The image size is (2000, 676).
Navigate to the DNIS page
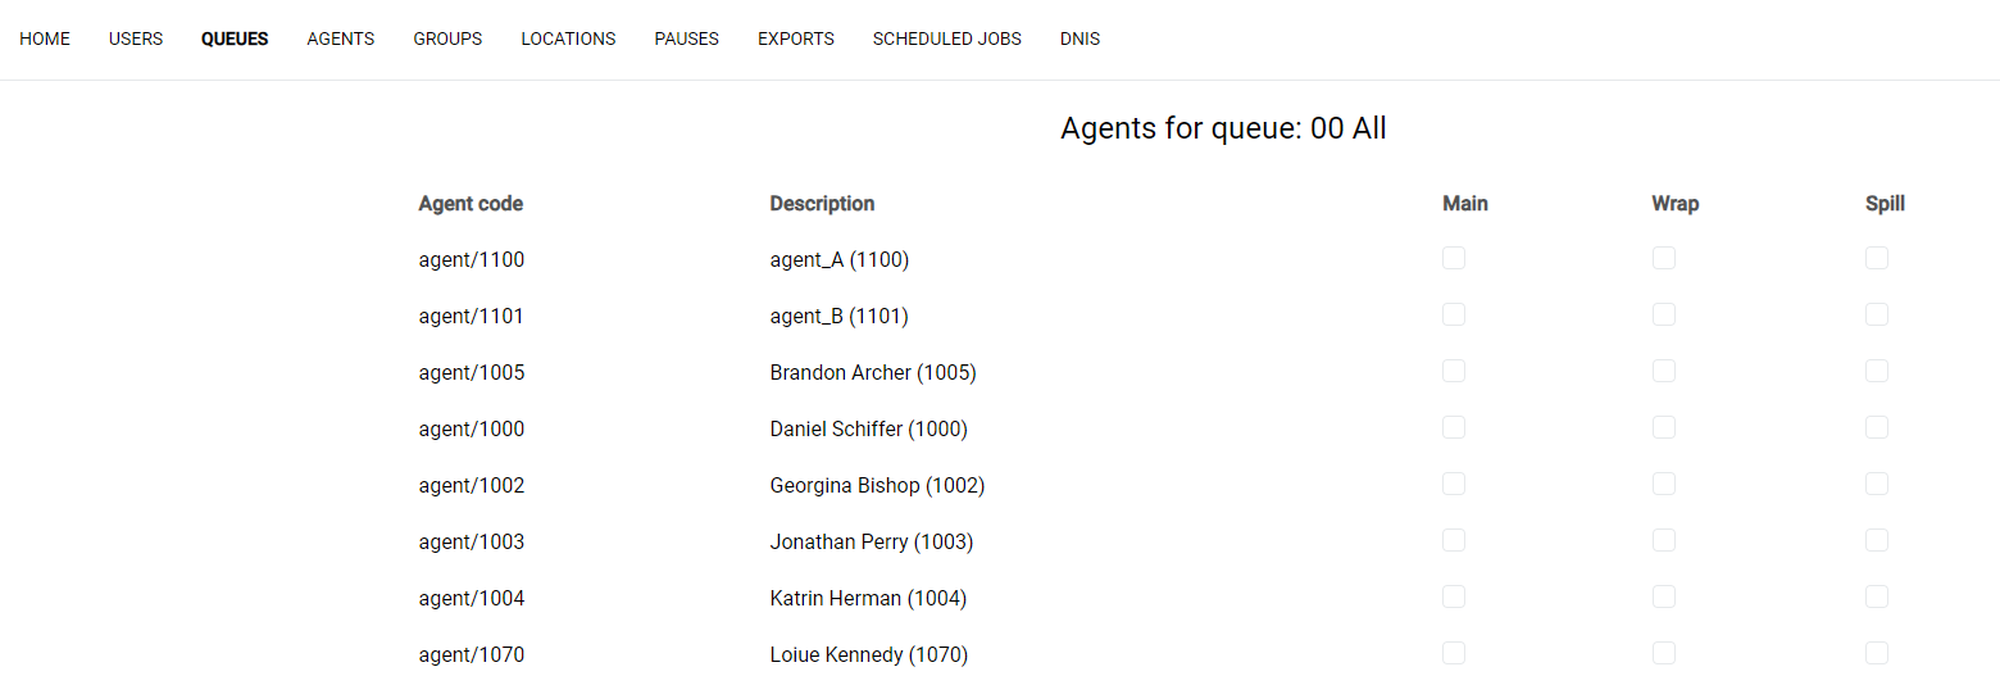[1079, 39]
